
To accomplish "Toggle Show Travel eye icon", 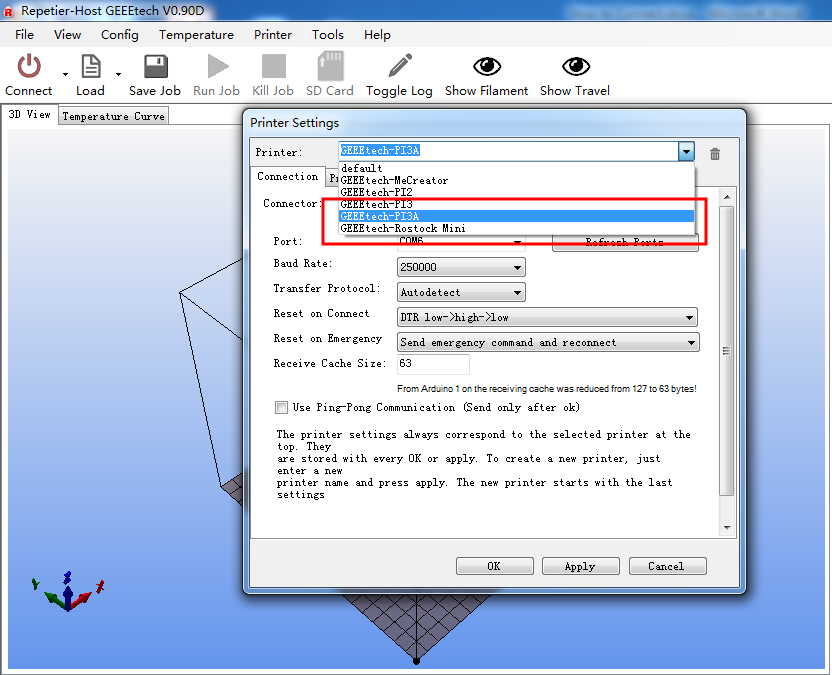I will (x=576, y=66).
